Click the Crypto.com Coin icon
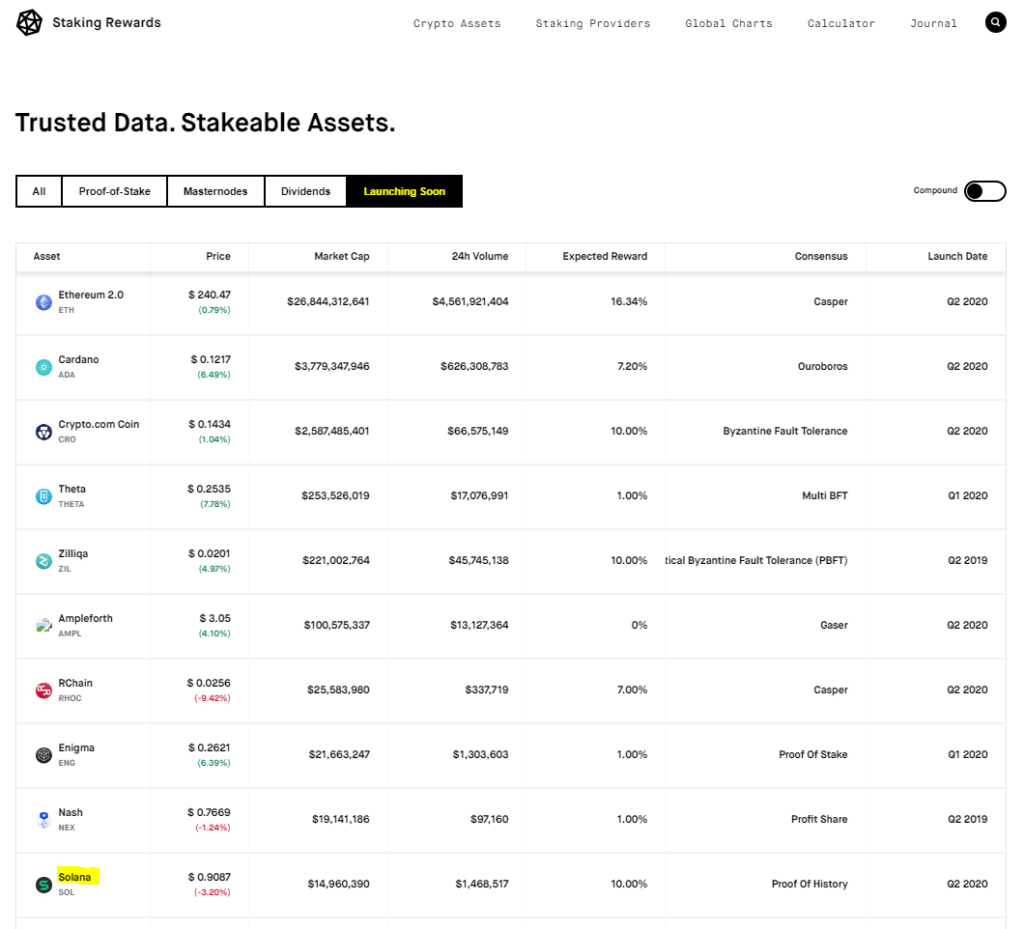The width and height of the screenshot is (1024, 929). click(x=44, y=432)
